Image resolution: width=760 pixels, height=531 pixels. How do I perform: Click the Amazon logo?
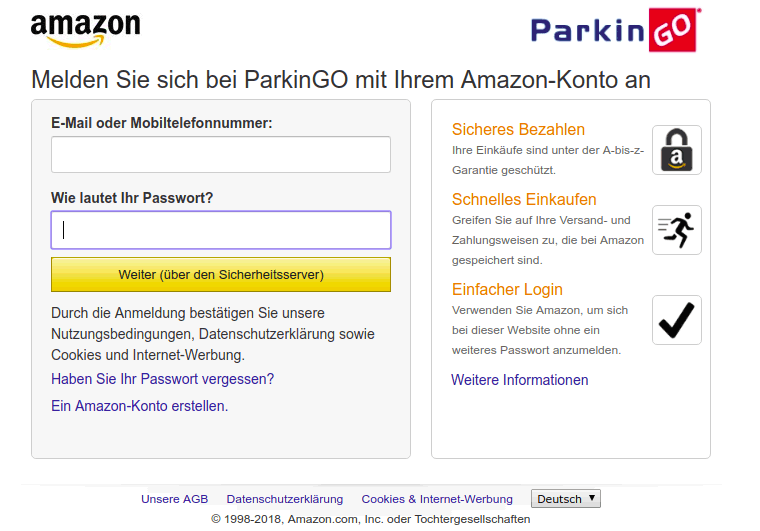(x=85, y=30)
